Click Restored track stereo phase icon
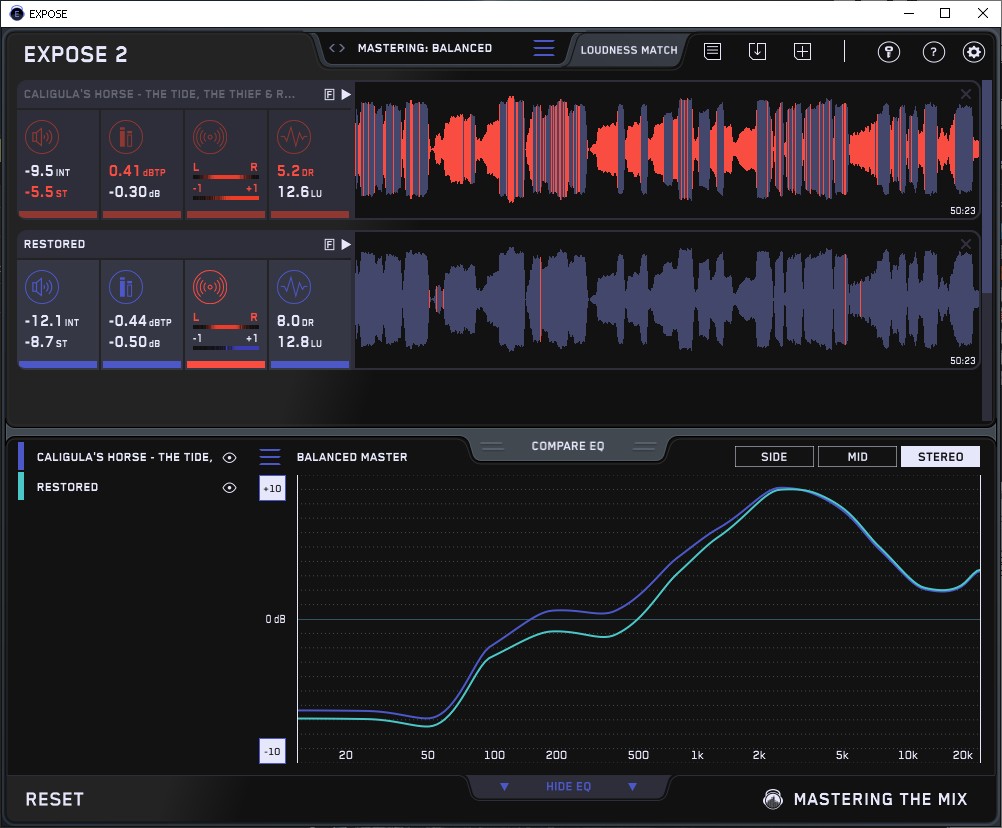 click(x=210, y=287)
